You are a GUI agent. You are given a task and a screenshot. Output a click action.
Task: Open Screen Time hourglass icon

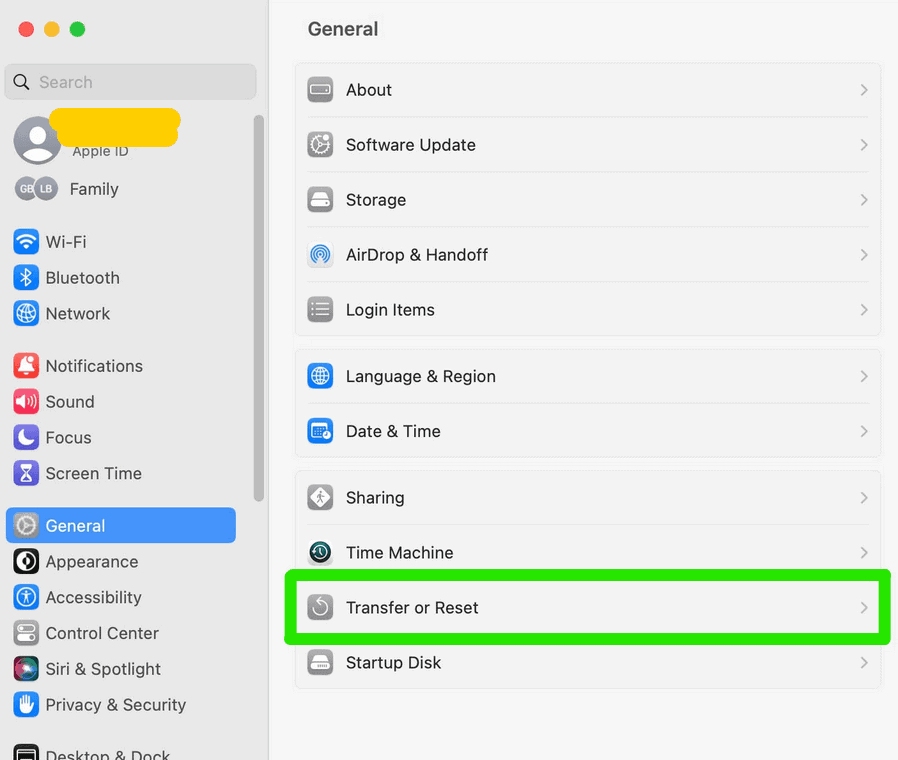click(x=24, y=474)
